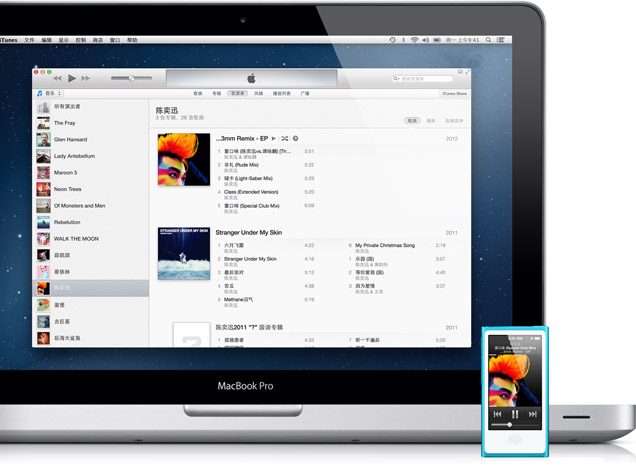Image resolution: width=636 pixels, height=471 pixels.
Task: Open the 窗口 menu in menu bar
Action: point(115,40)
